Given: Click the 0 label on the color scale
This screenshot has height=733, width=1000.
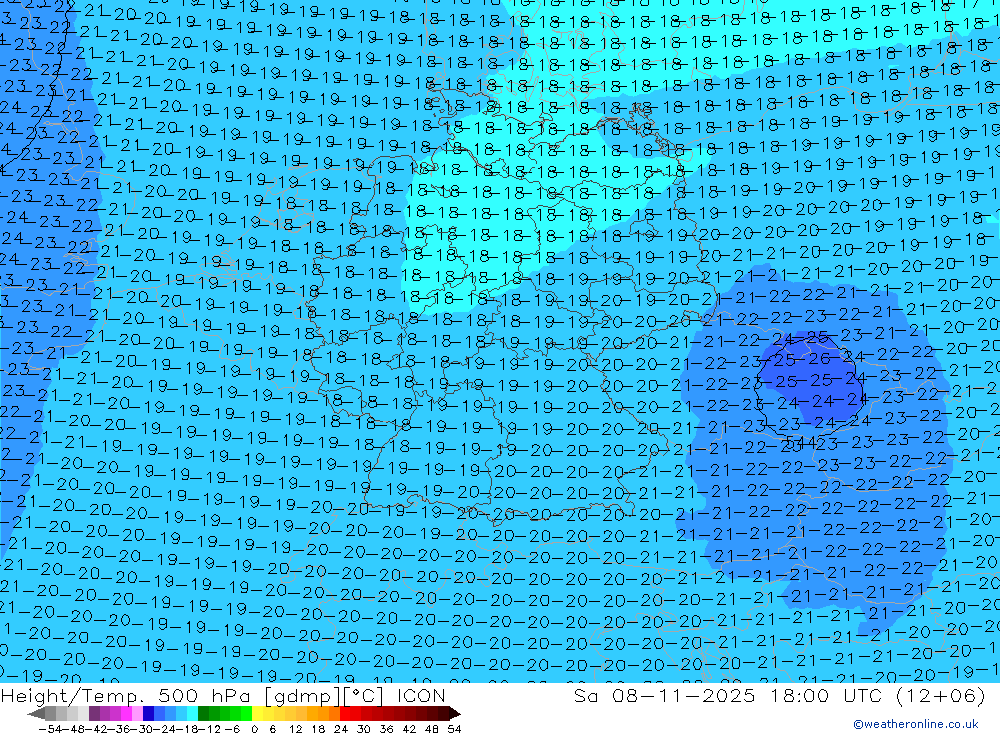Looking at the screenshot, I should (x=254, y=729).
